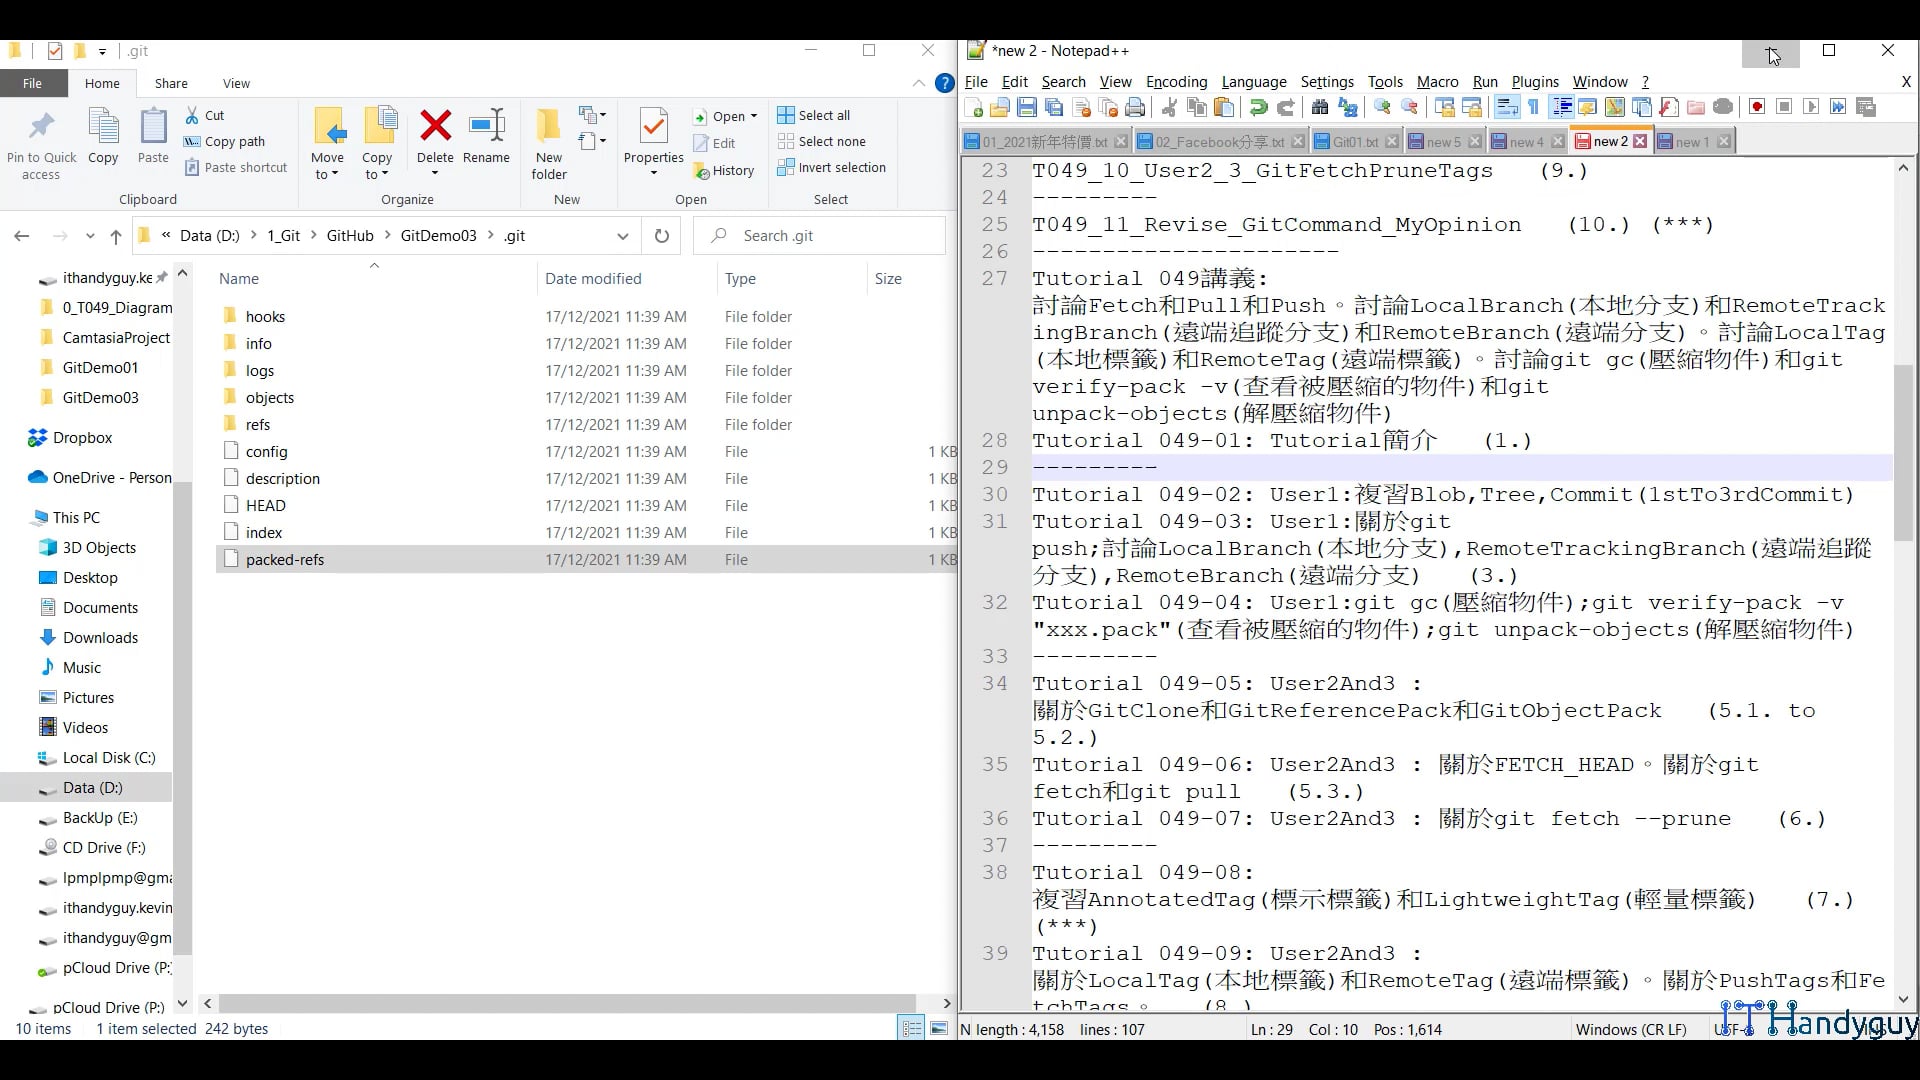Toggle Show All Characters (paragraph icon)
Image resolution: width=1920 pixels, height=1080 pixels.
(x=1532, y=107)
